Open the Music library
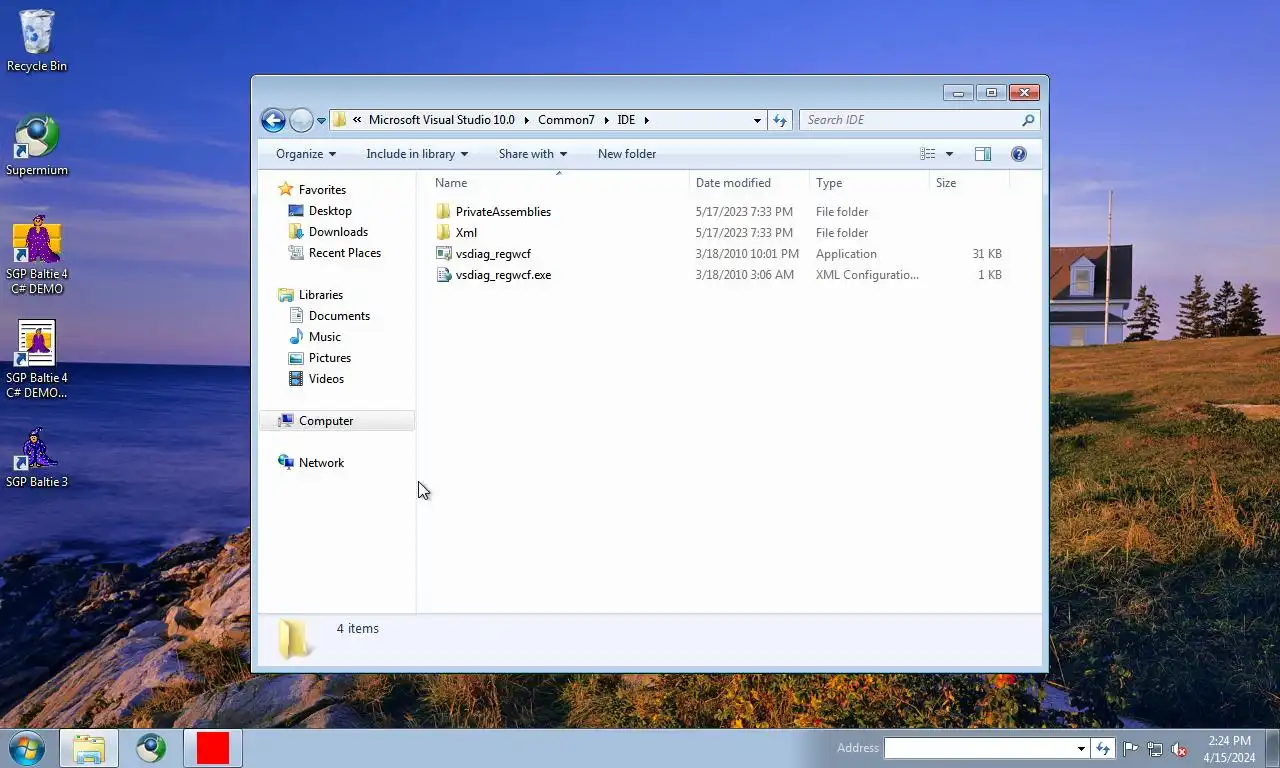The image size is (1280, 768). click(x=325, y=337)
